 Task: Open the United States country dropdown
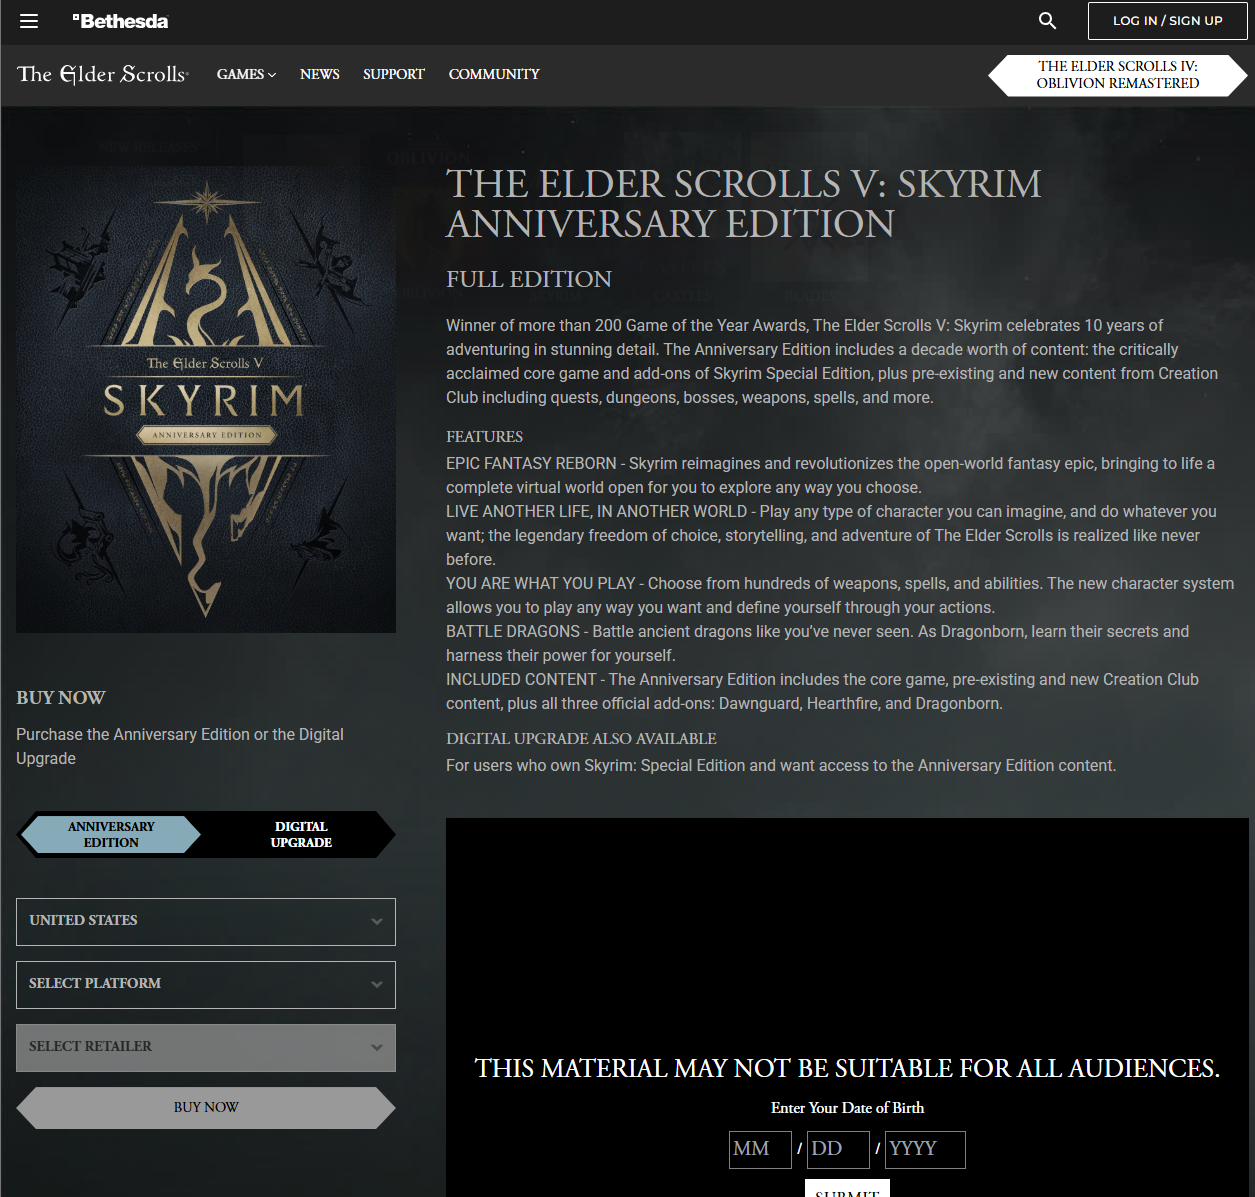pos(206,922)
